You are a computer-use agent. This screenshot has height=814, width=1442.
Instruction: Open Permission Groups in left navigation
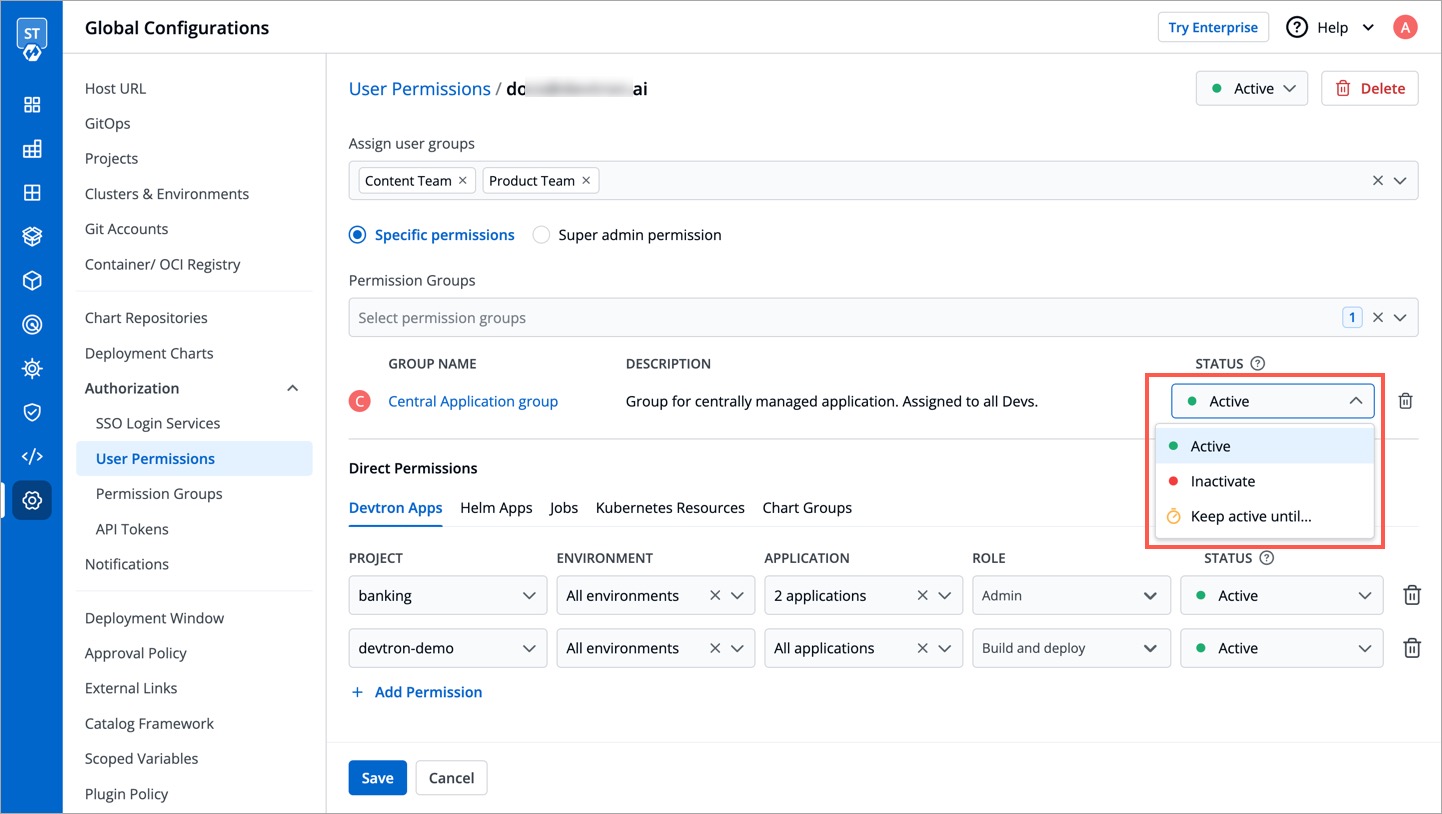pos(159,494)
